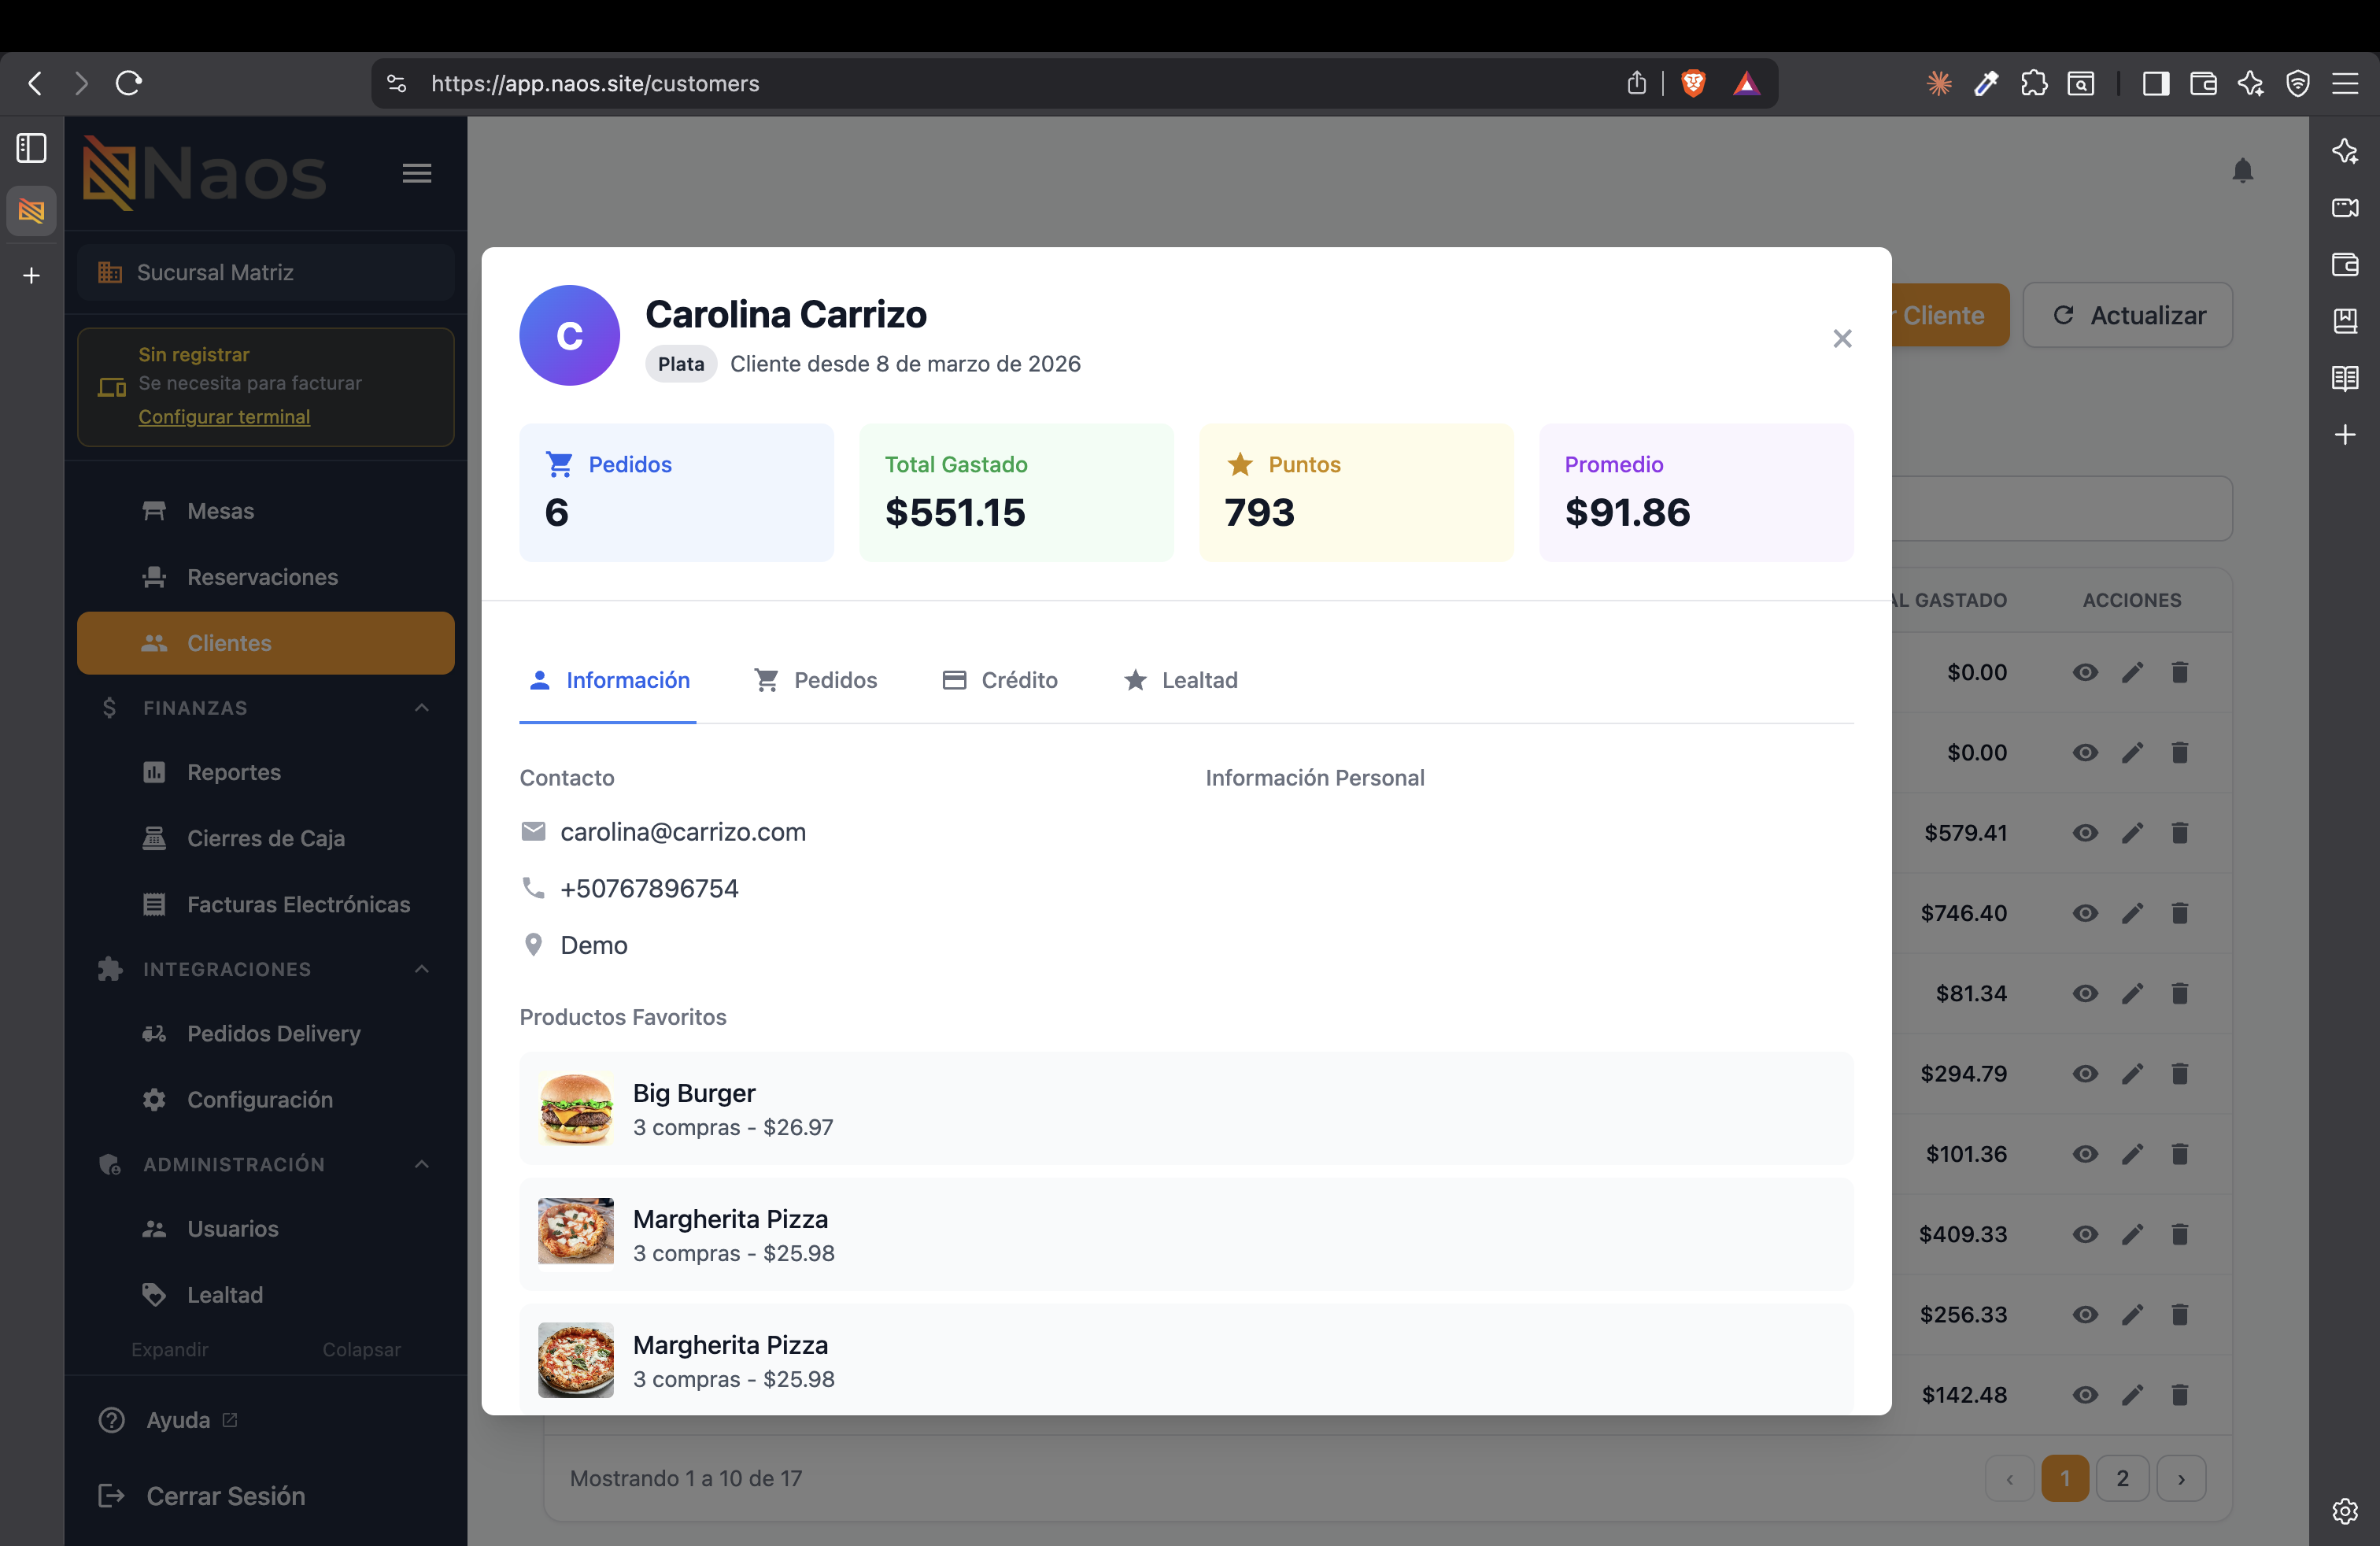Click the Actualizar refresh button

2128,315
